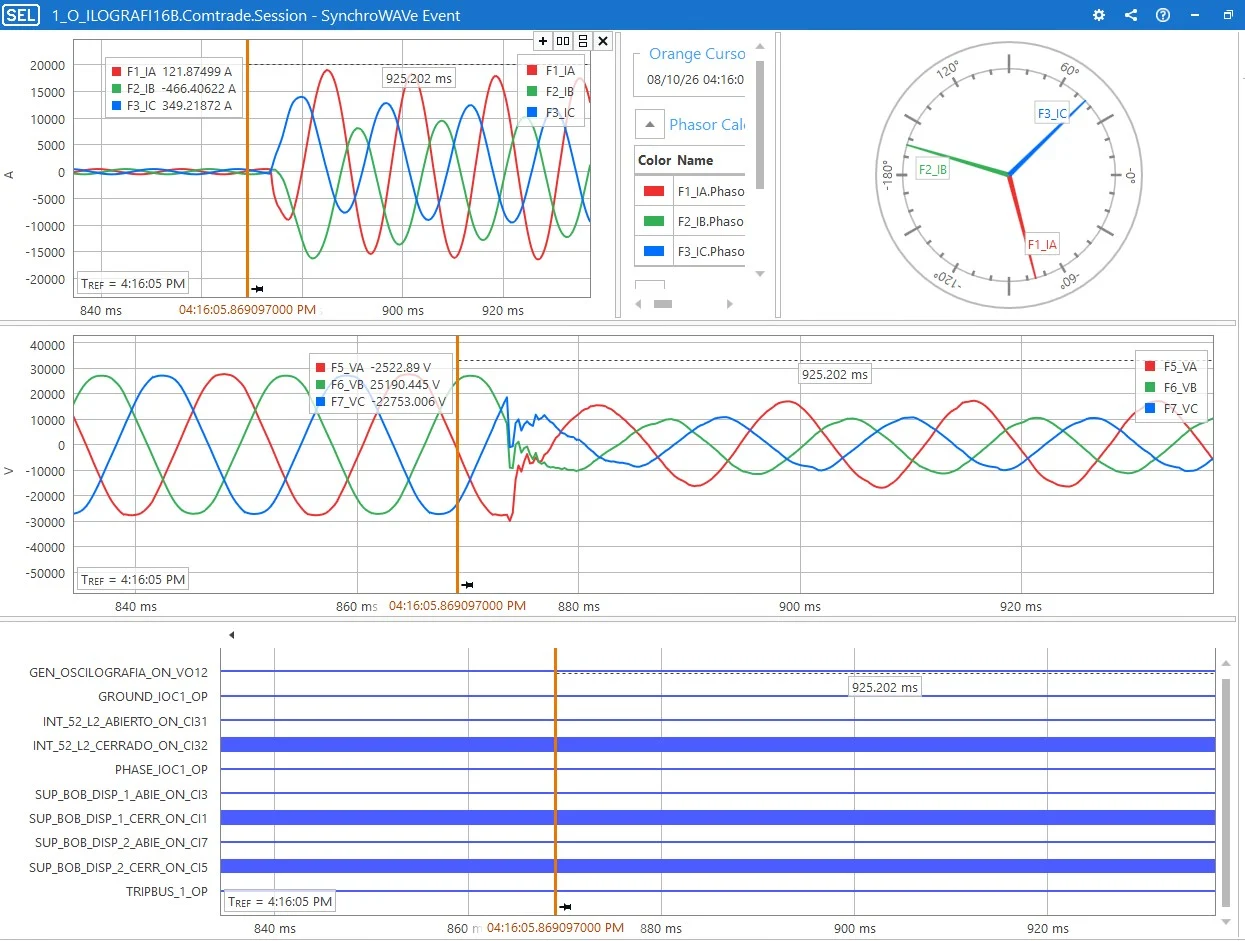Toggle F1_IA in current chart legend
The width and height of the screenshot is (1245, 941).
click(x=553, y=70)
